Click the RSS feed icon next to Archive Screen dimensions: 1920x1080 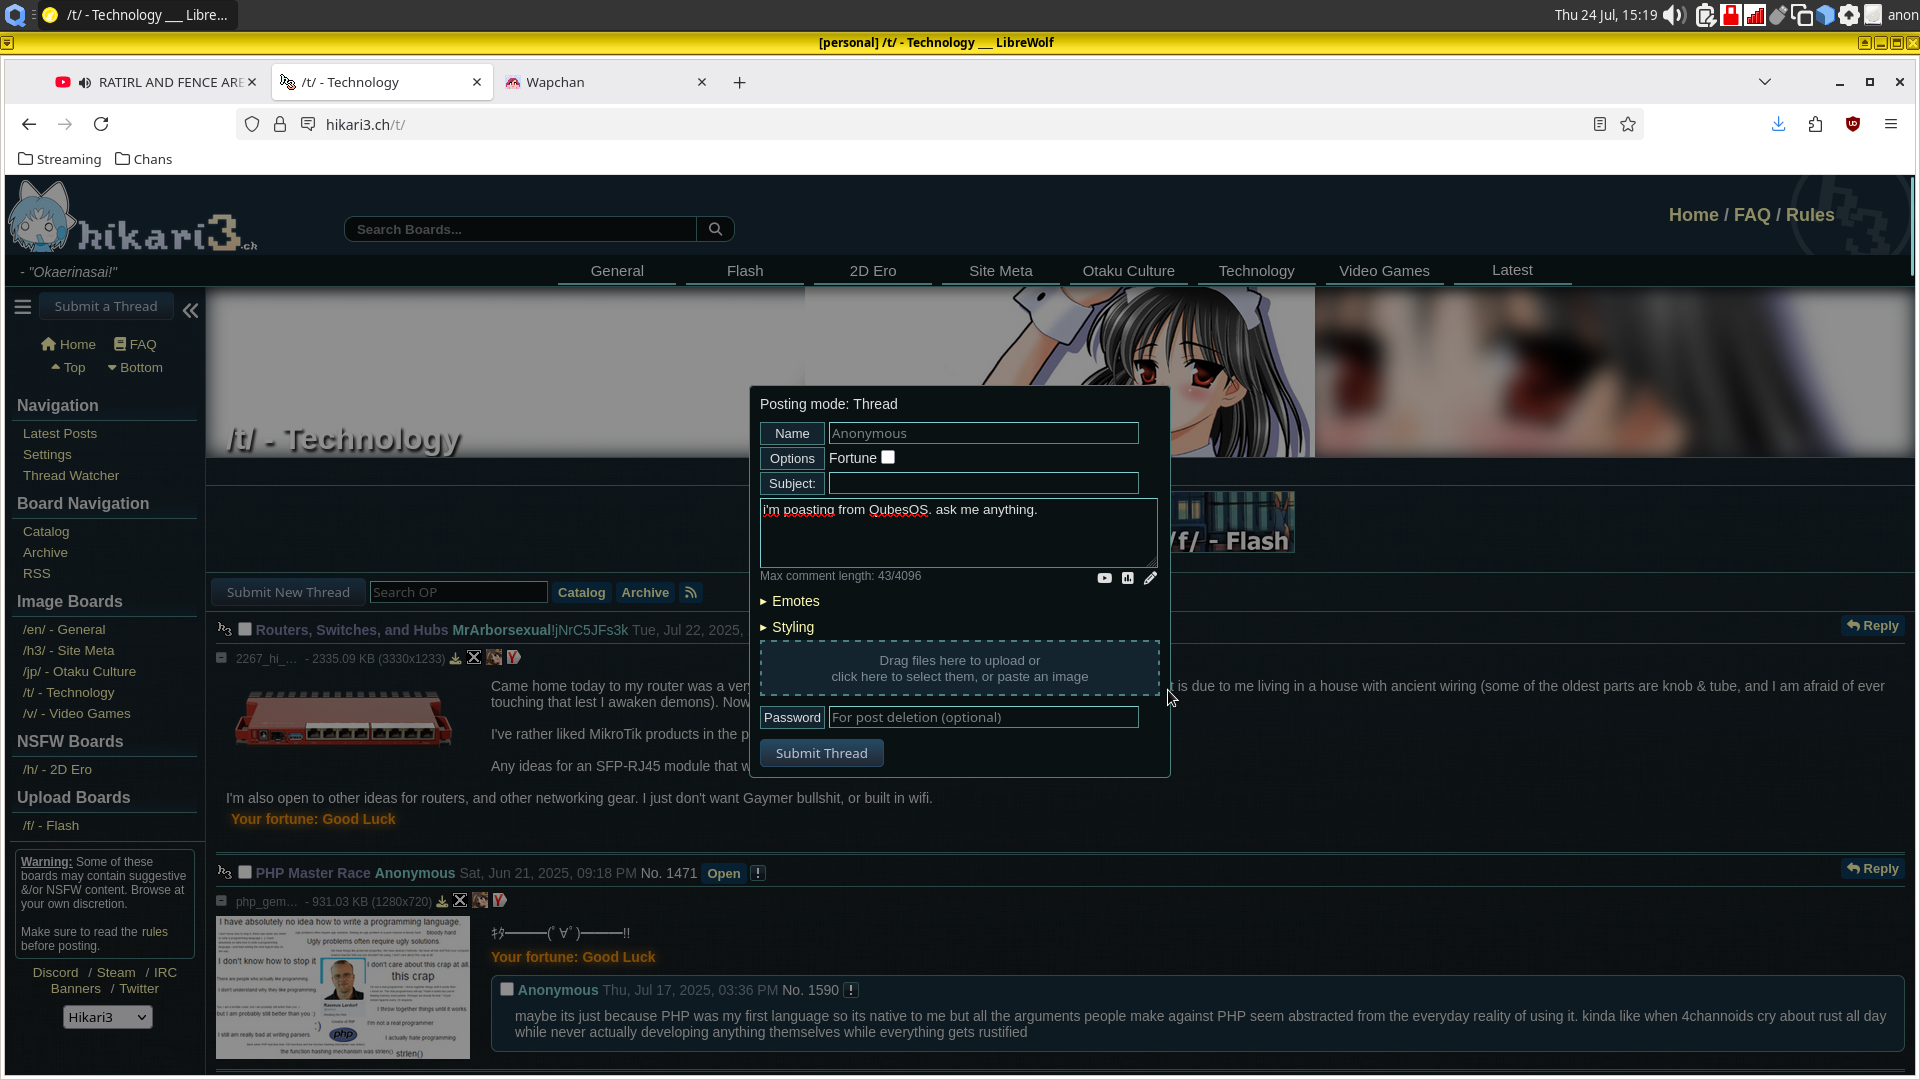(x=690, y=593)
